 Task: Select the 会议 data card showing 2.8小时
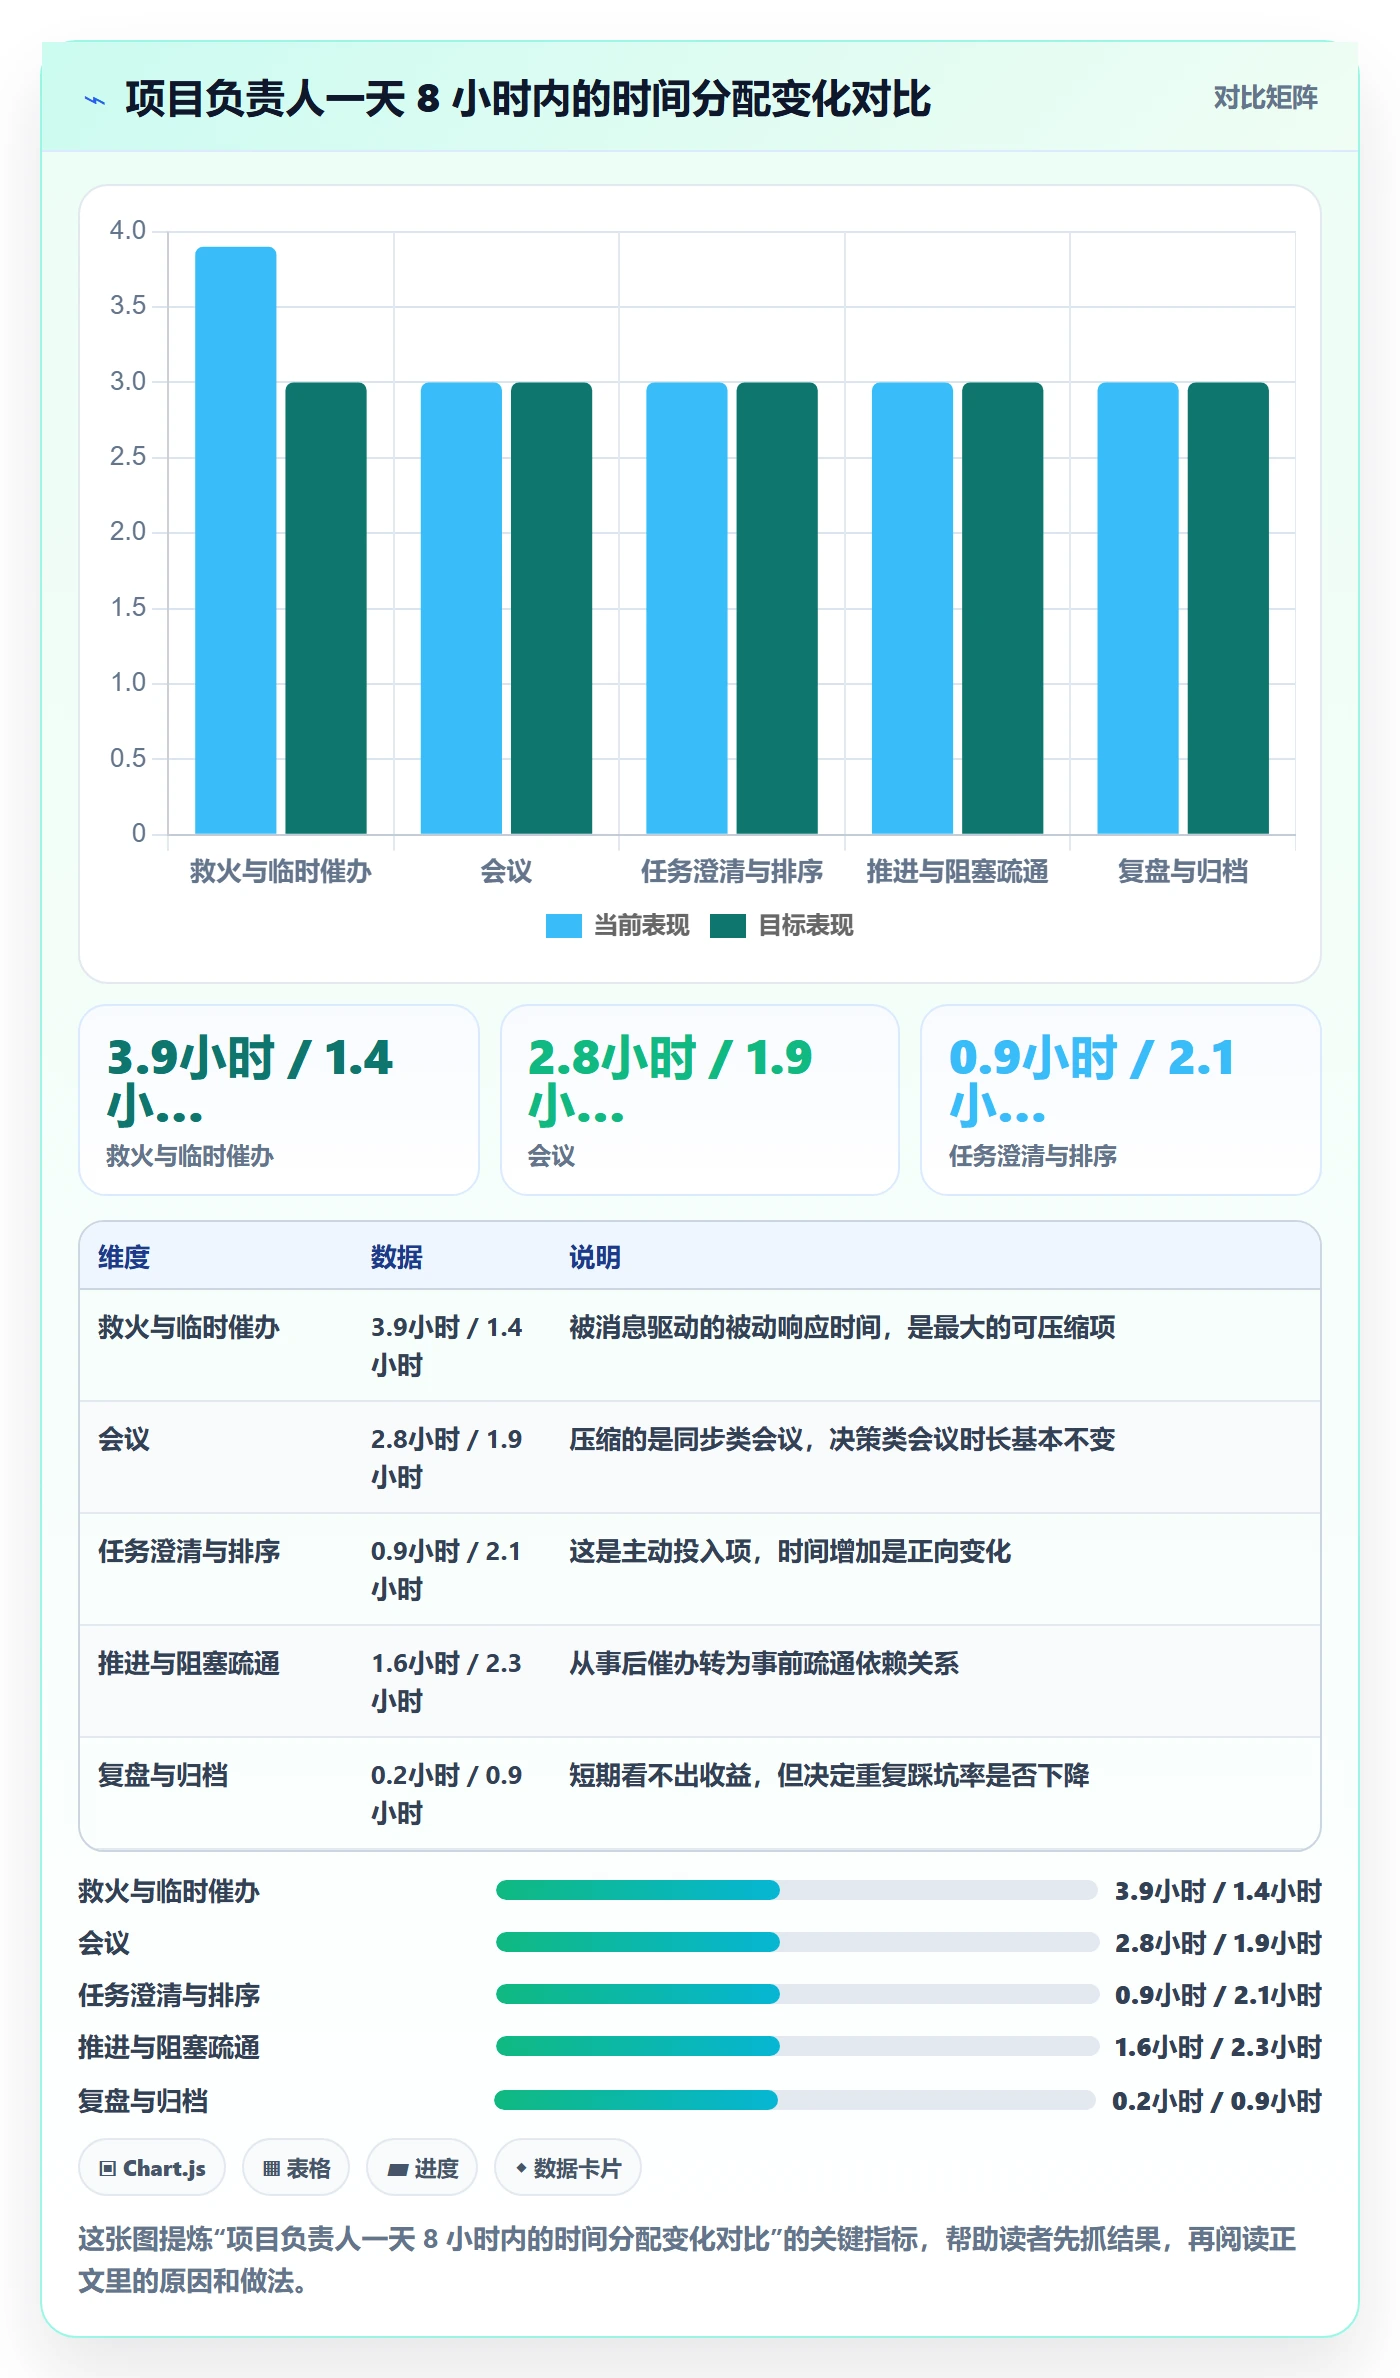[x=700, y=1100]
